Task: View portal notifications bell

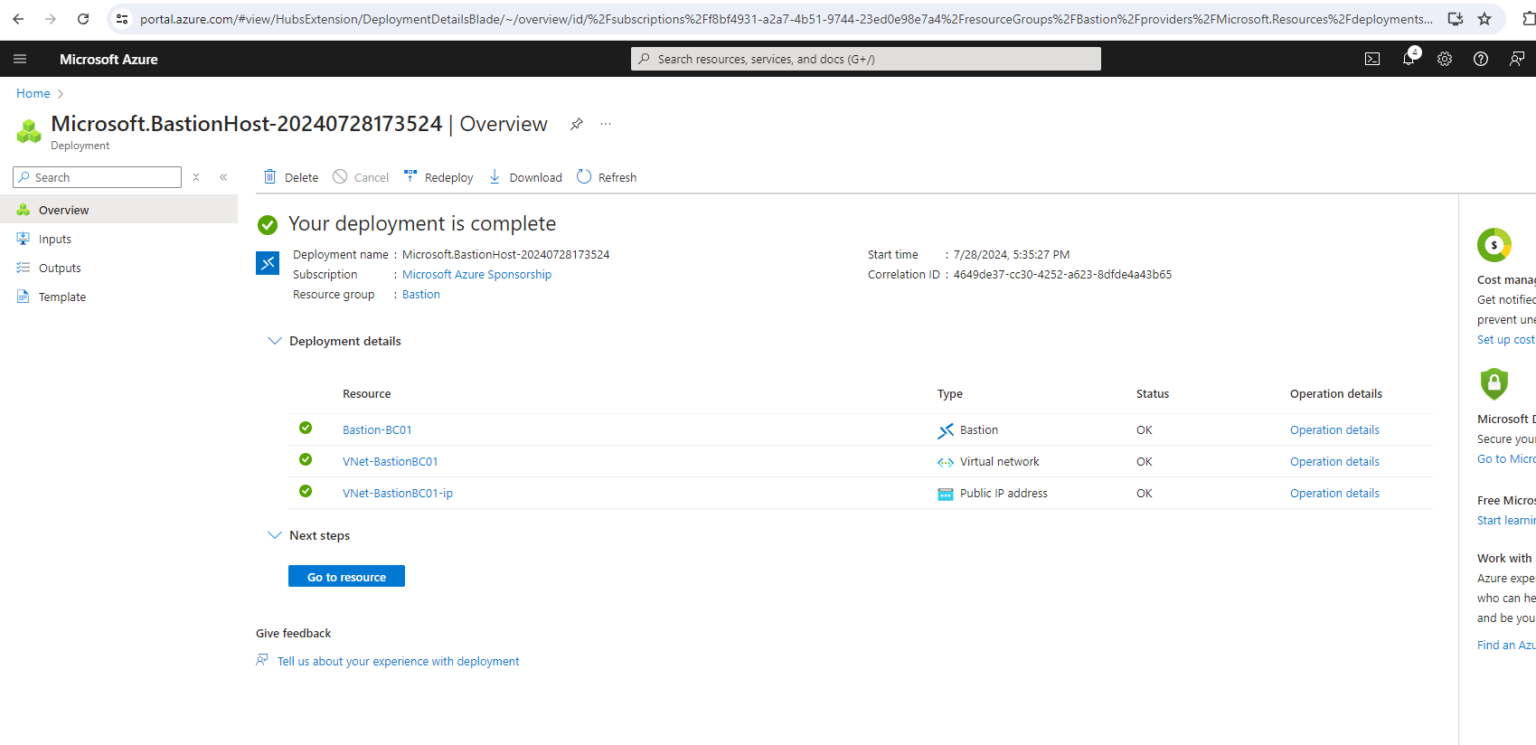Action: [1408, 59]
